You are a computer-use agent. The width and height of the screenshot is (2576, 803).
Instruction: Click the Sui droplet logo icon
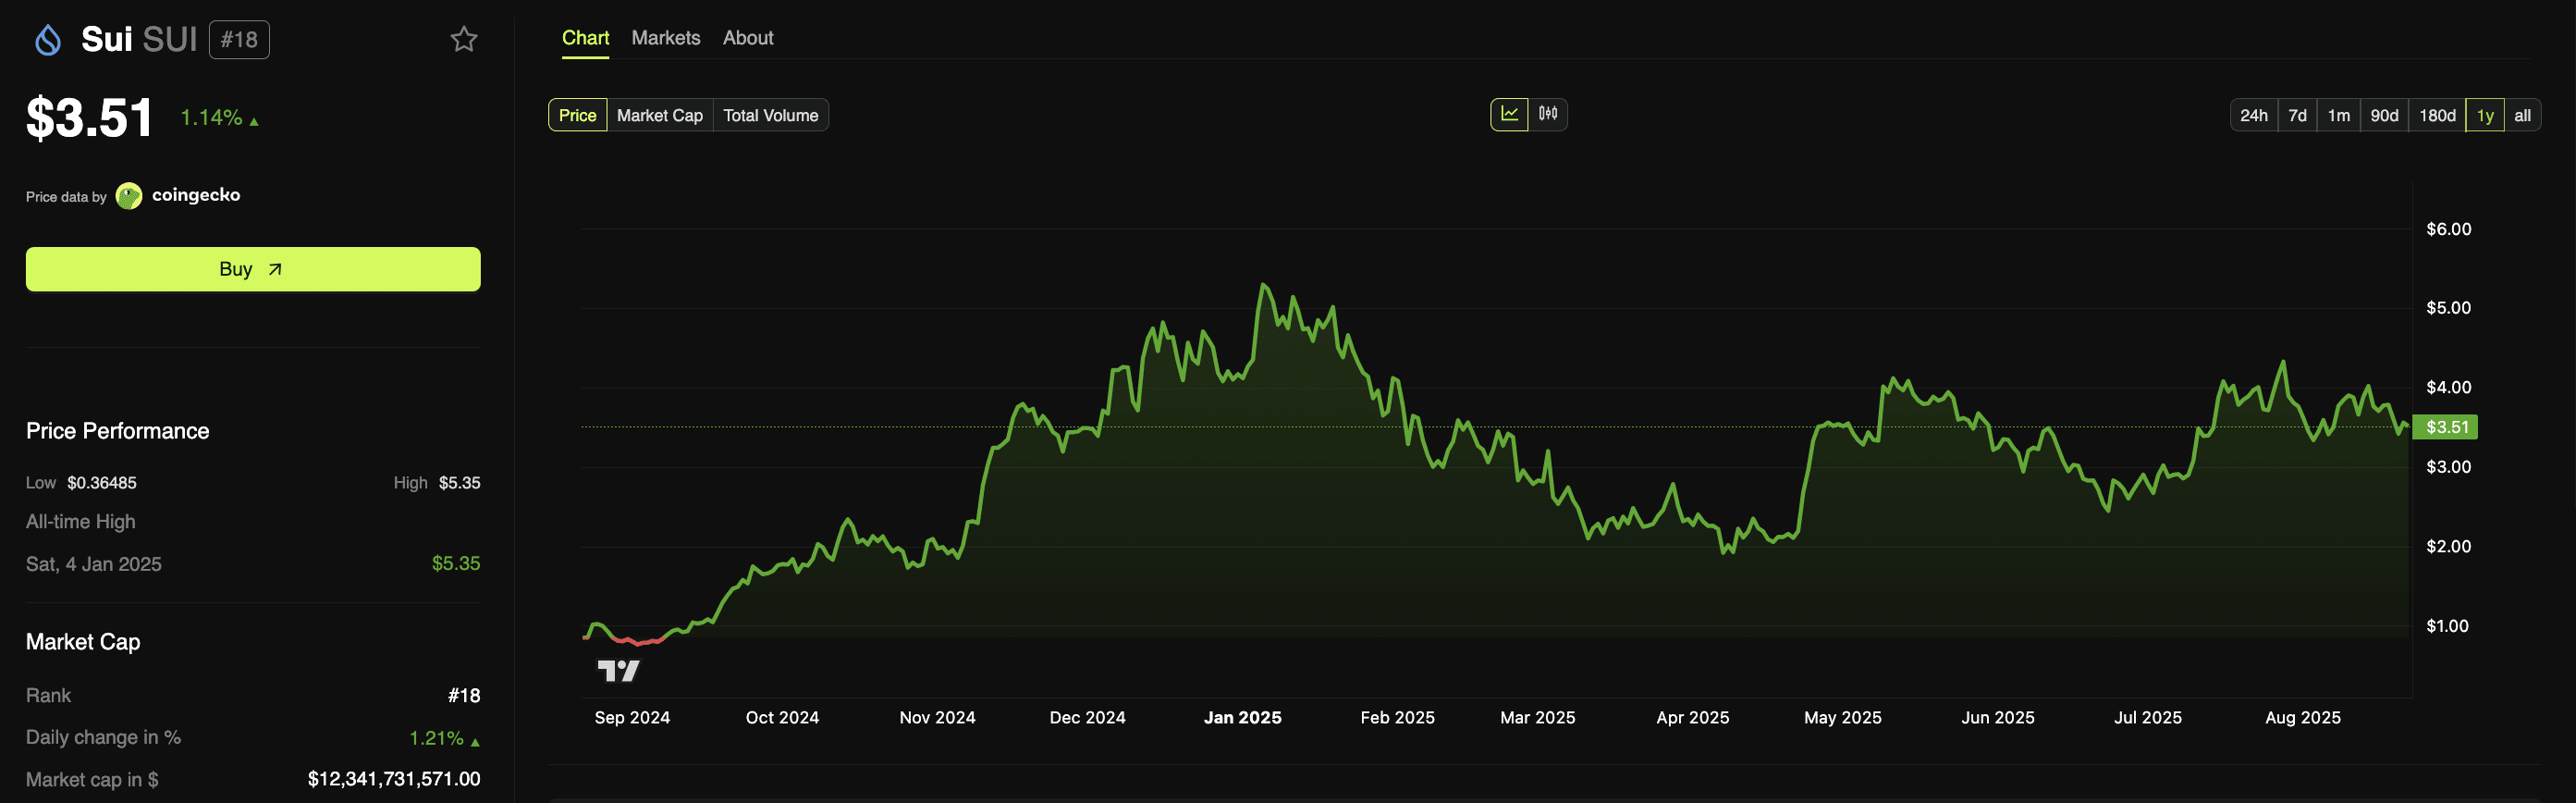pos(48,40)
